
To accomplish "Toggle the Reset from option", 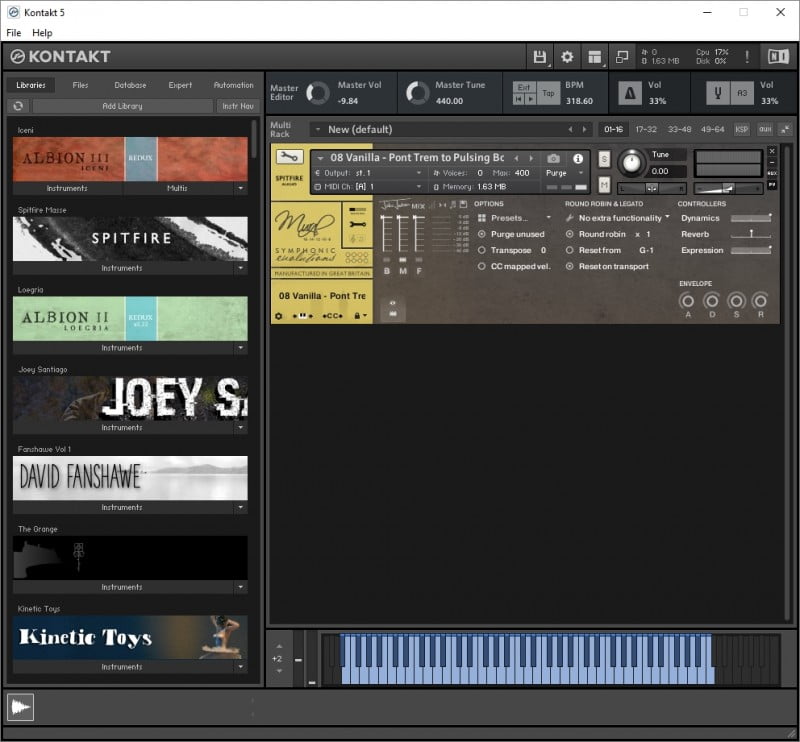I will click(x=569, y=251).
